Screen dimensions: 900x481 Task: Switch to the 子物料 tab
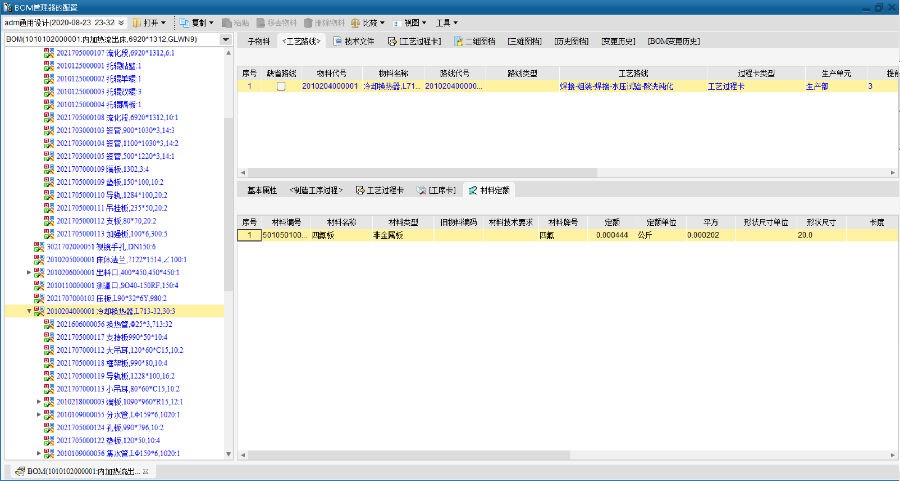click(x=259, y=41)
